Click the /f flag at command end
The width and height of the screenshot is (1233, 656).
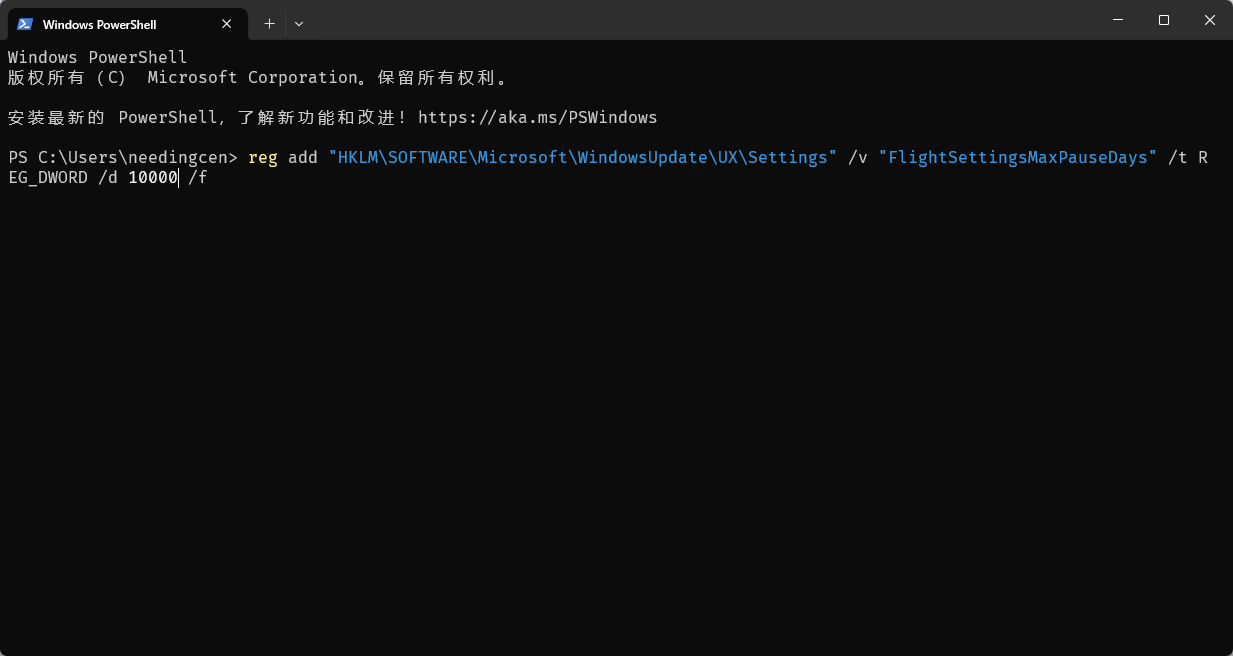(198, 178)
